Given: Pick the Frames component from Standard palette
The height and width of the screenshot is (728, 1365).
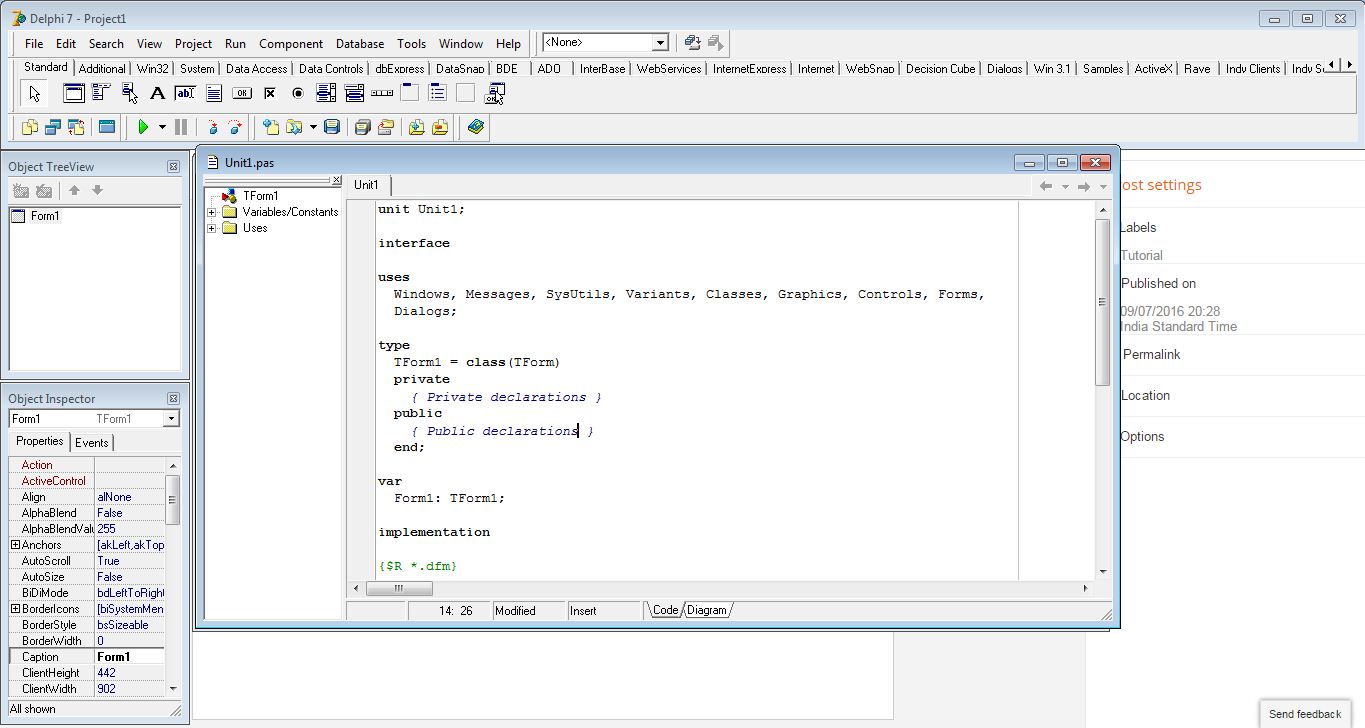Looking at the screenshot, I should 74,93.
